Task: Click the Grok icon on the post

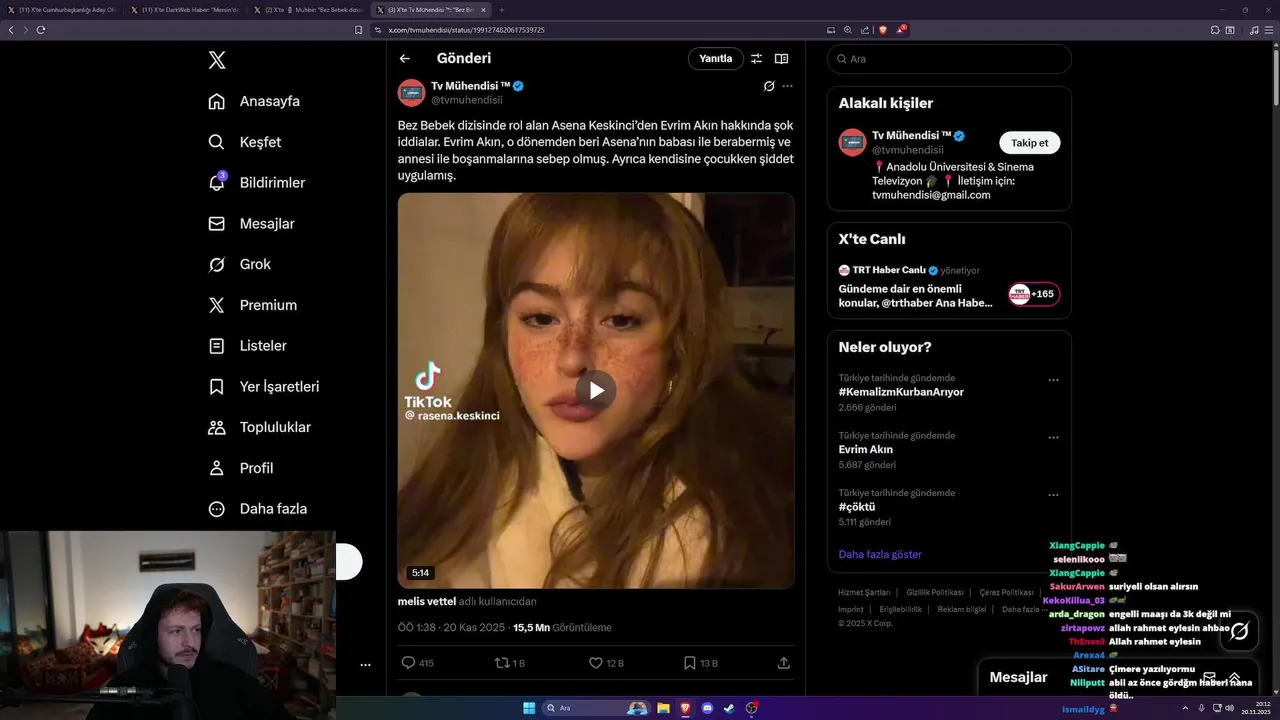Action: tap(769, 86)
